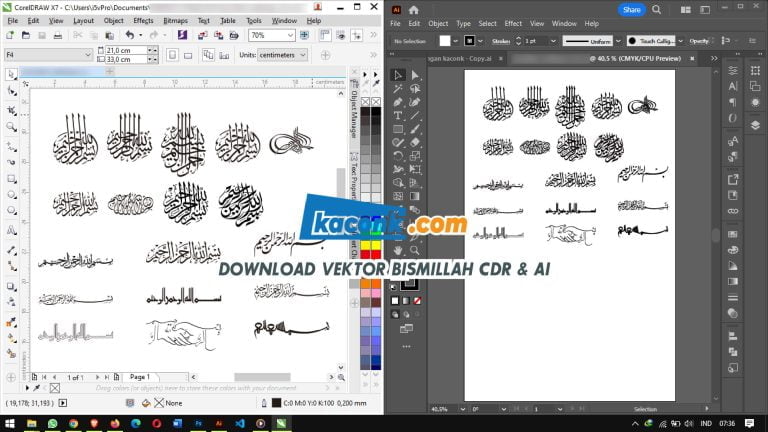Image resolution: width=768 pixels, height=432 pixels.
Task: Set page orientation to Landscape in CorelDRAW
Action: point(188,55)
